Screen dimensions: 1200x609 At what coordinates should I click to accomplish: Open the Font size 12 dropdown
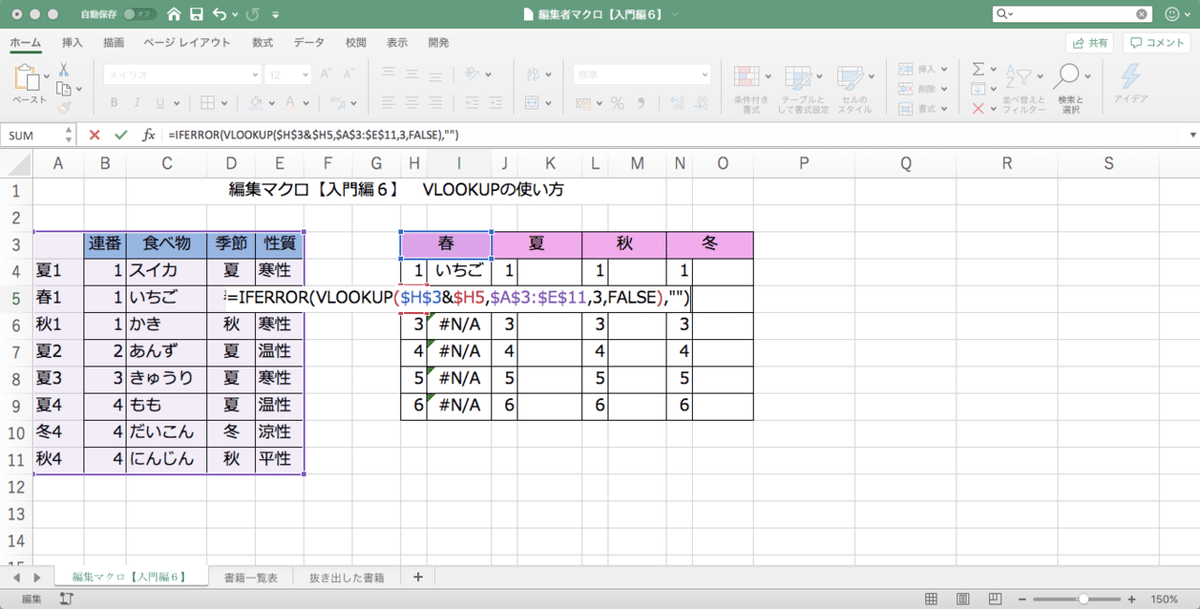304,74
